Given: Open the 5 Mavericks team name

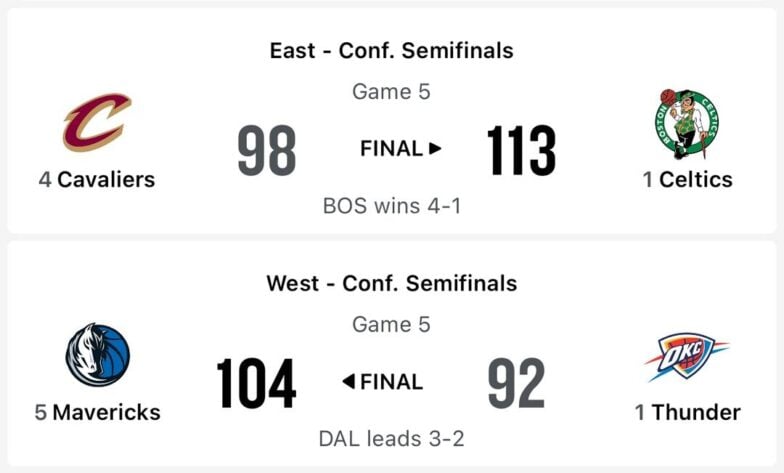Looking at the screenshot, I should (98, 412).
